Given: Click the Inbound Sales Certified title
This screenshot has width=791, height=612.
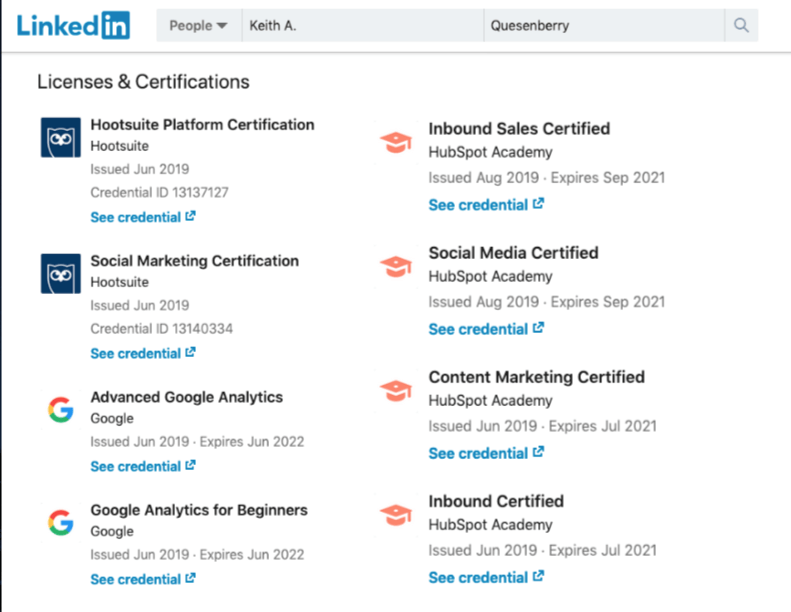Looking at the screenshot, I should pyautogui.click(x=519, y=129).
